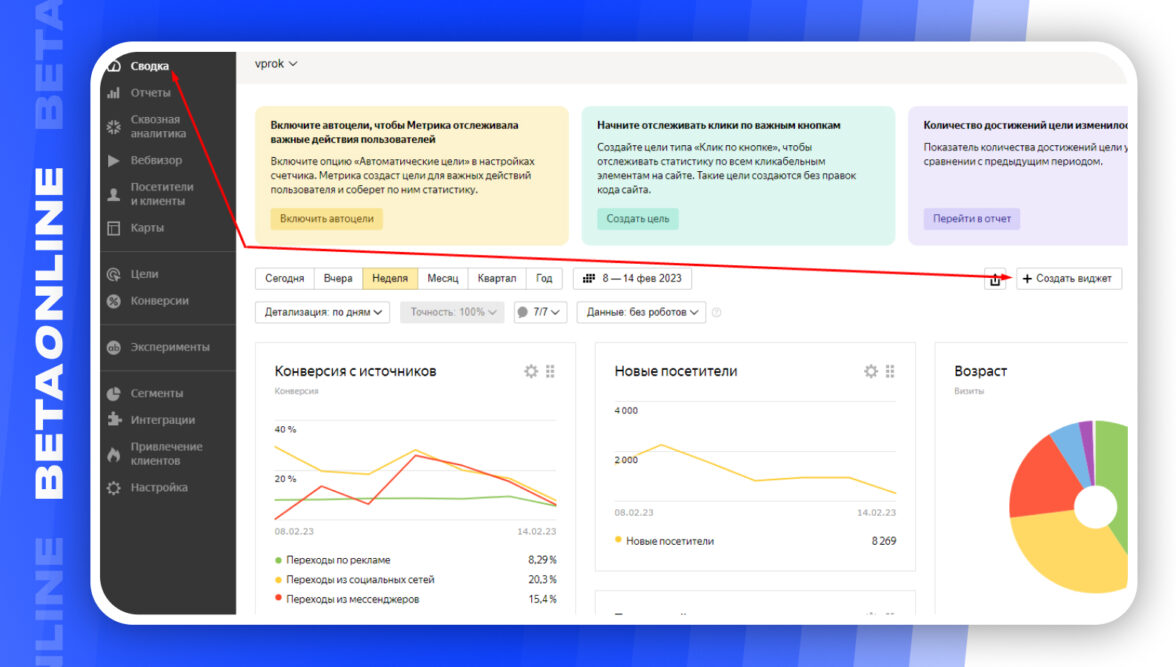This screenshot has height=667, width=1176.
Task: Click the Посетители и клиенты person icon
Action: click(113, 194)
